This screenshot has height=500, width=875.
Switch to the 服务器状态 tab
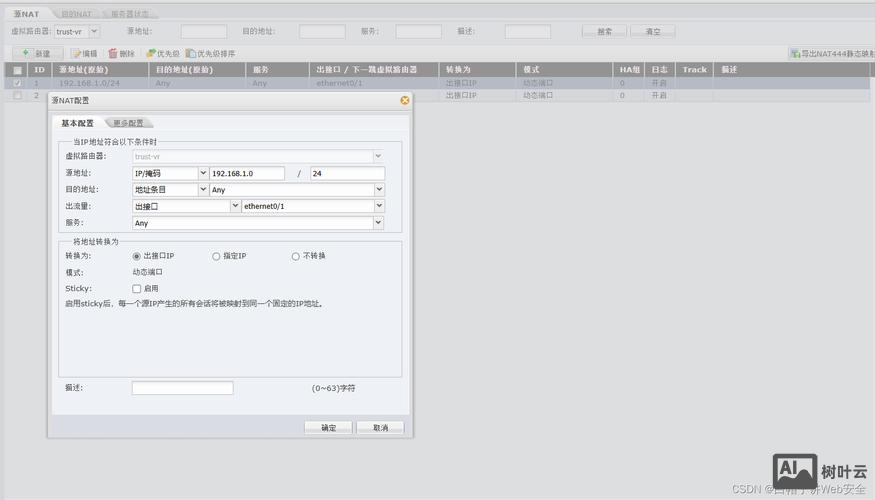point(129,13)
